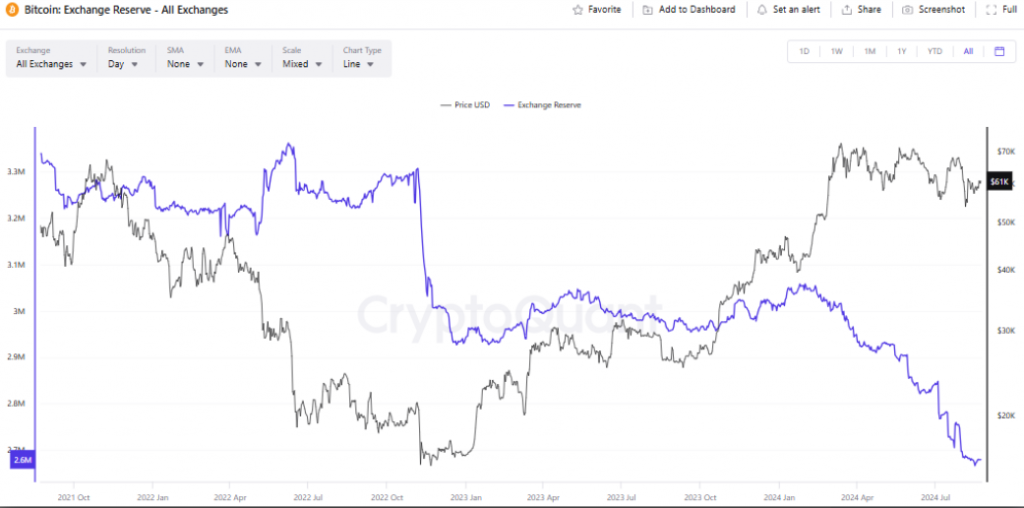Toggle the Price USD legend series

coord(466,104)
